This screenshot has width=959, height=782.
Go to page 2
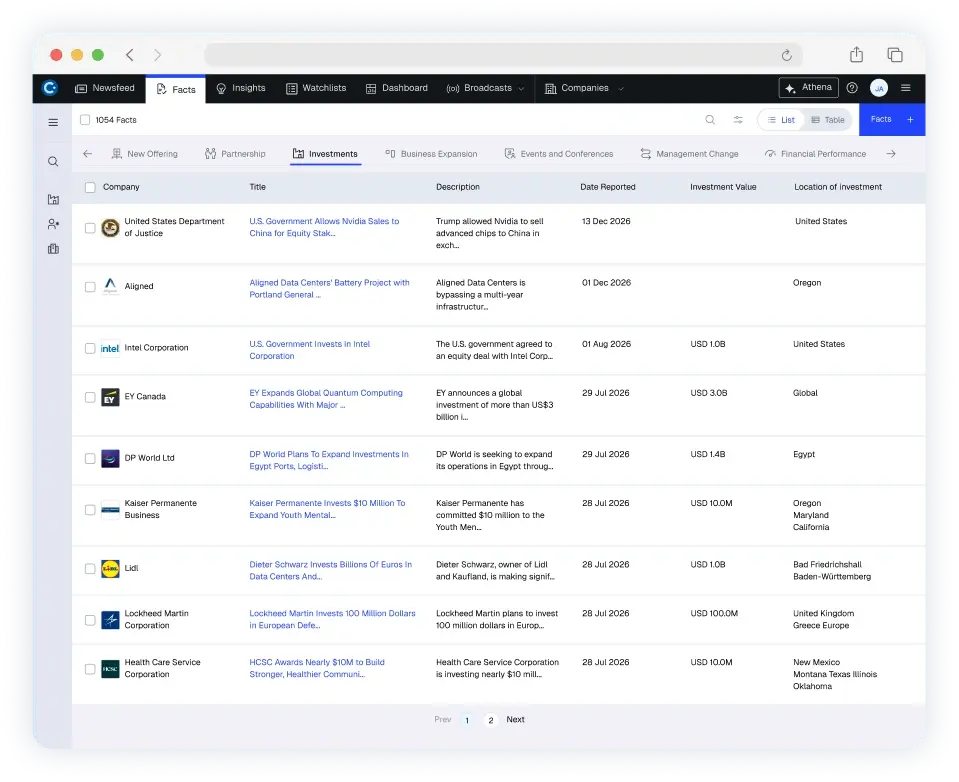[x=491, y=720]
